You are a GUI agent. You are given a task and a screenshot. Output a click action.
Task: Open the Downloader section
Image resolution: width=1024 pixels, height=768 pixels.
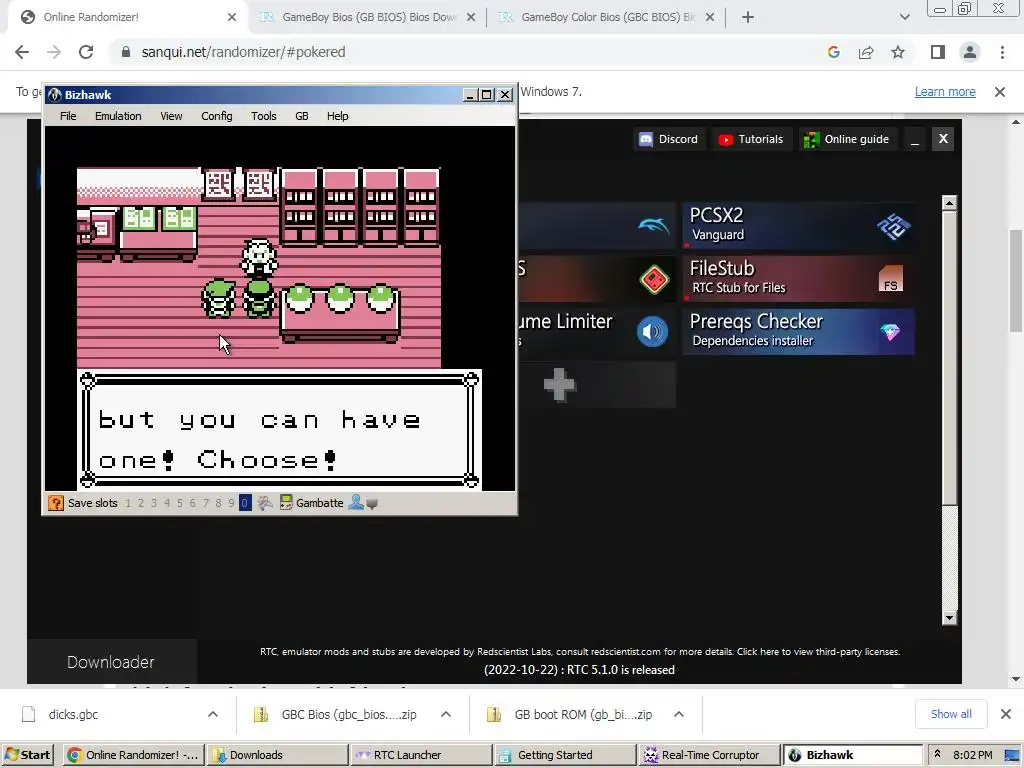[111, 662]
